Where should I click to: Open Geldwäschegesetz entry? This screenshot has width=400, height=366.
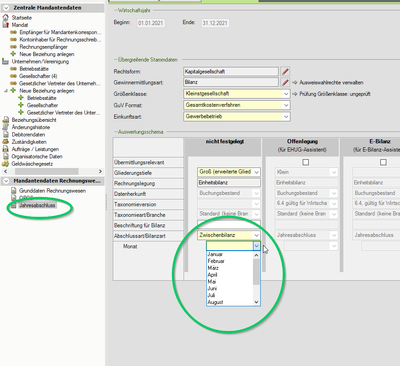(32, 164)
